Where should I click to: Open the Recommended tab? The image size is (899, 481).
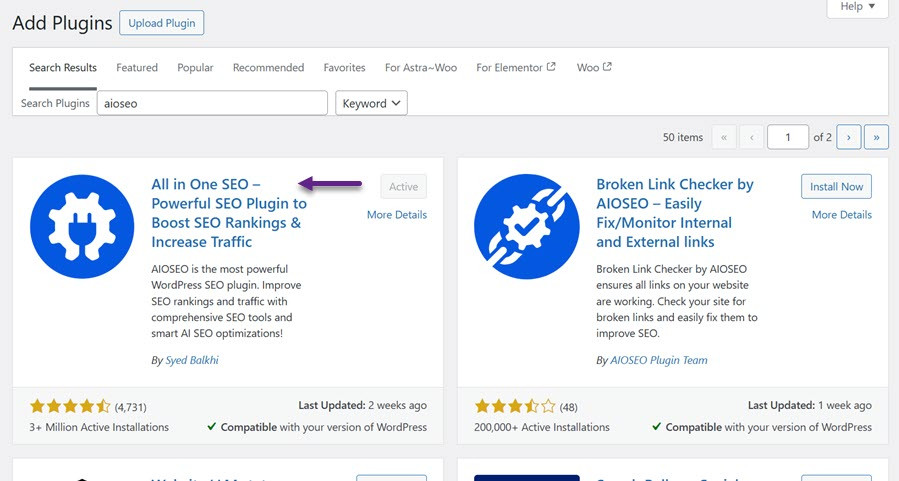(268, 68)
